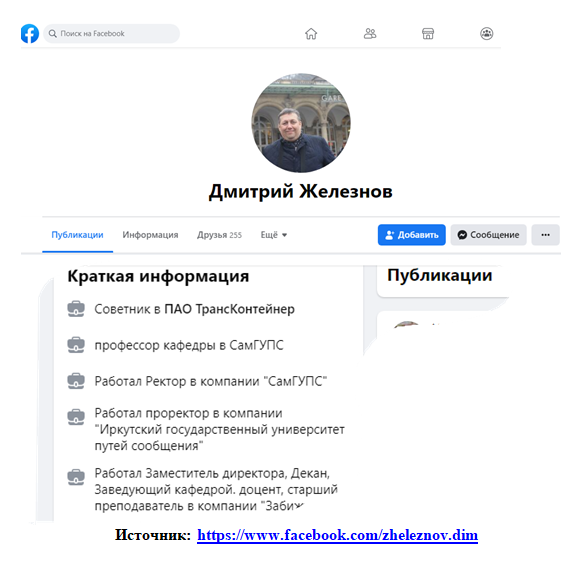The width and height of the screenshot is (582, 572).
Task: Click the Сообщение button
Action: (488, 235)
